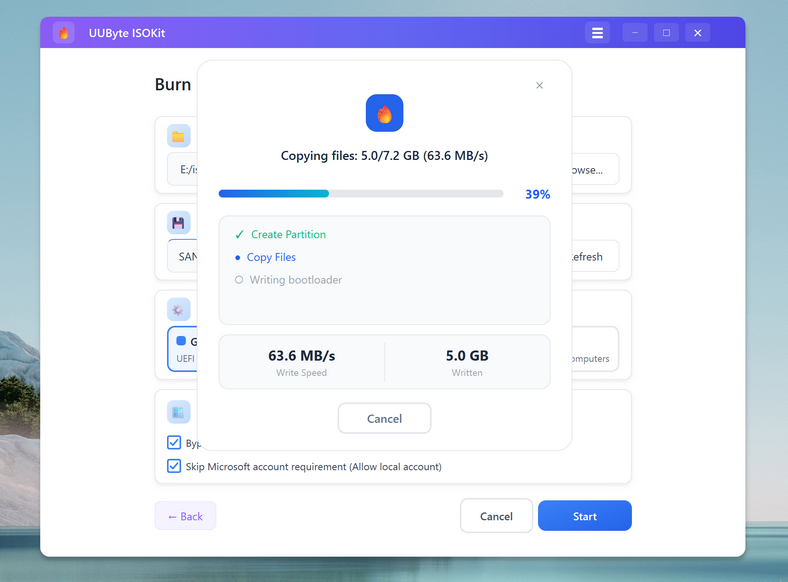This screenshot has height=582, width=788.
Task: Click the flame icon in the progress dialog
Action: click(x=384, y=114)
